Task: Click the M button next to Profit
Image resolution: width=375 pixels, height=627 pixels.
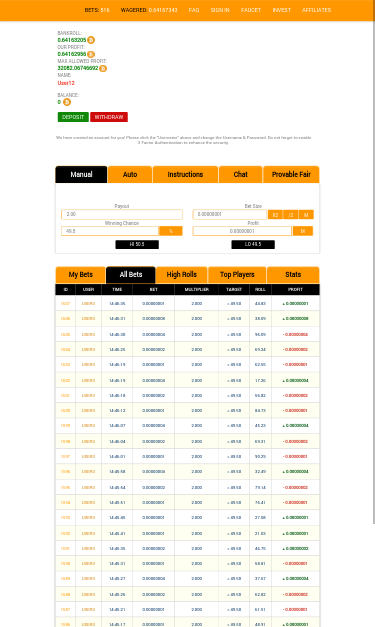Action: (303, 231)
